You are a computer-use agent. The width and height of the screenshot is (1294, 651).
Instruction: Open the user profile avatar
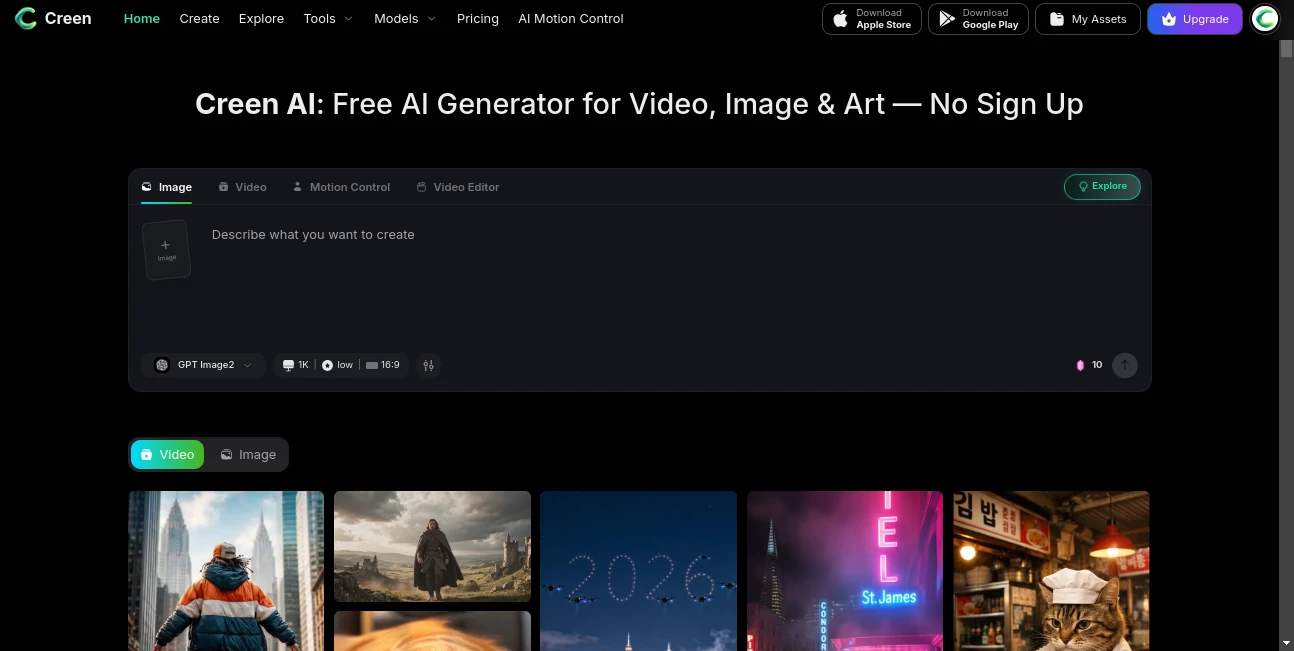click(1265, 19)
